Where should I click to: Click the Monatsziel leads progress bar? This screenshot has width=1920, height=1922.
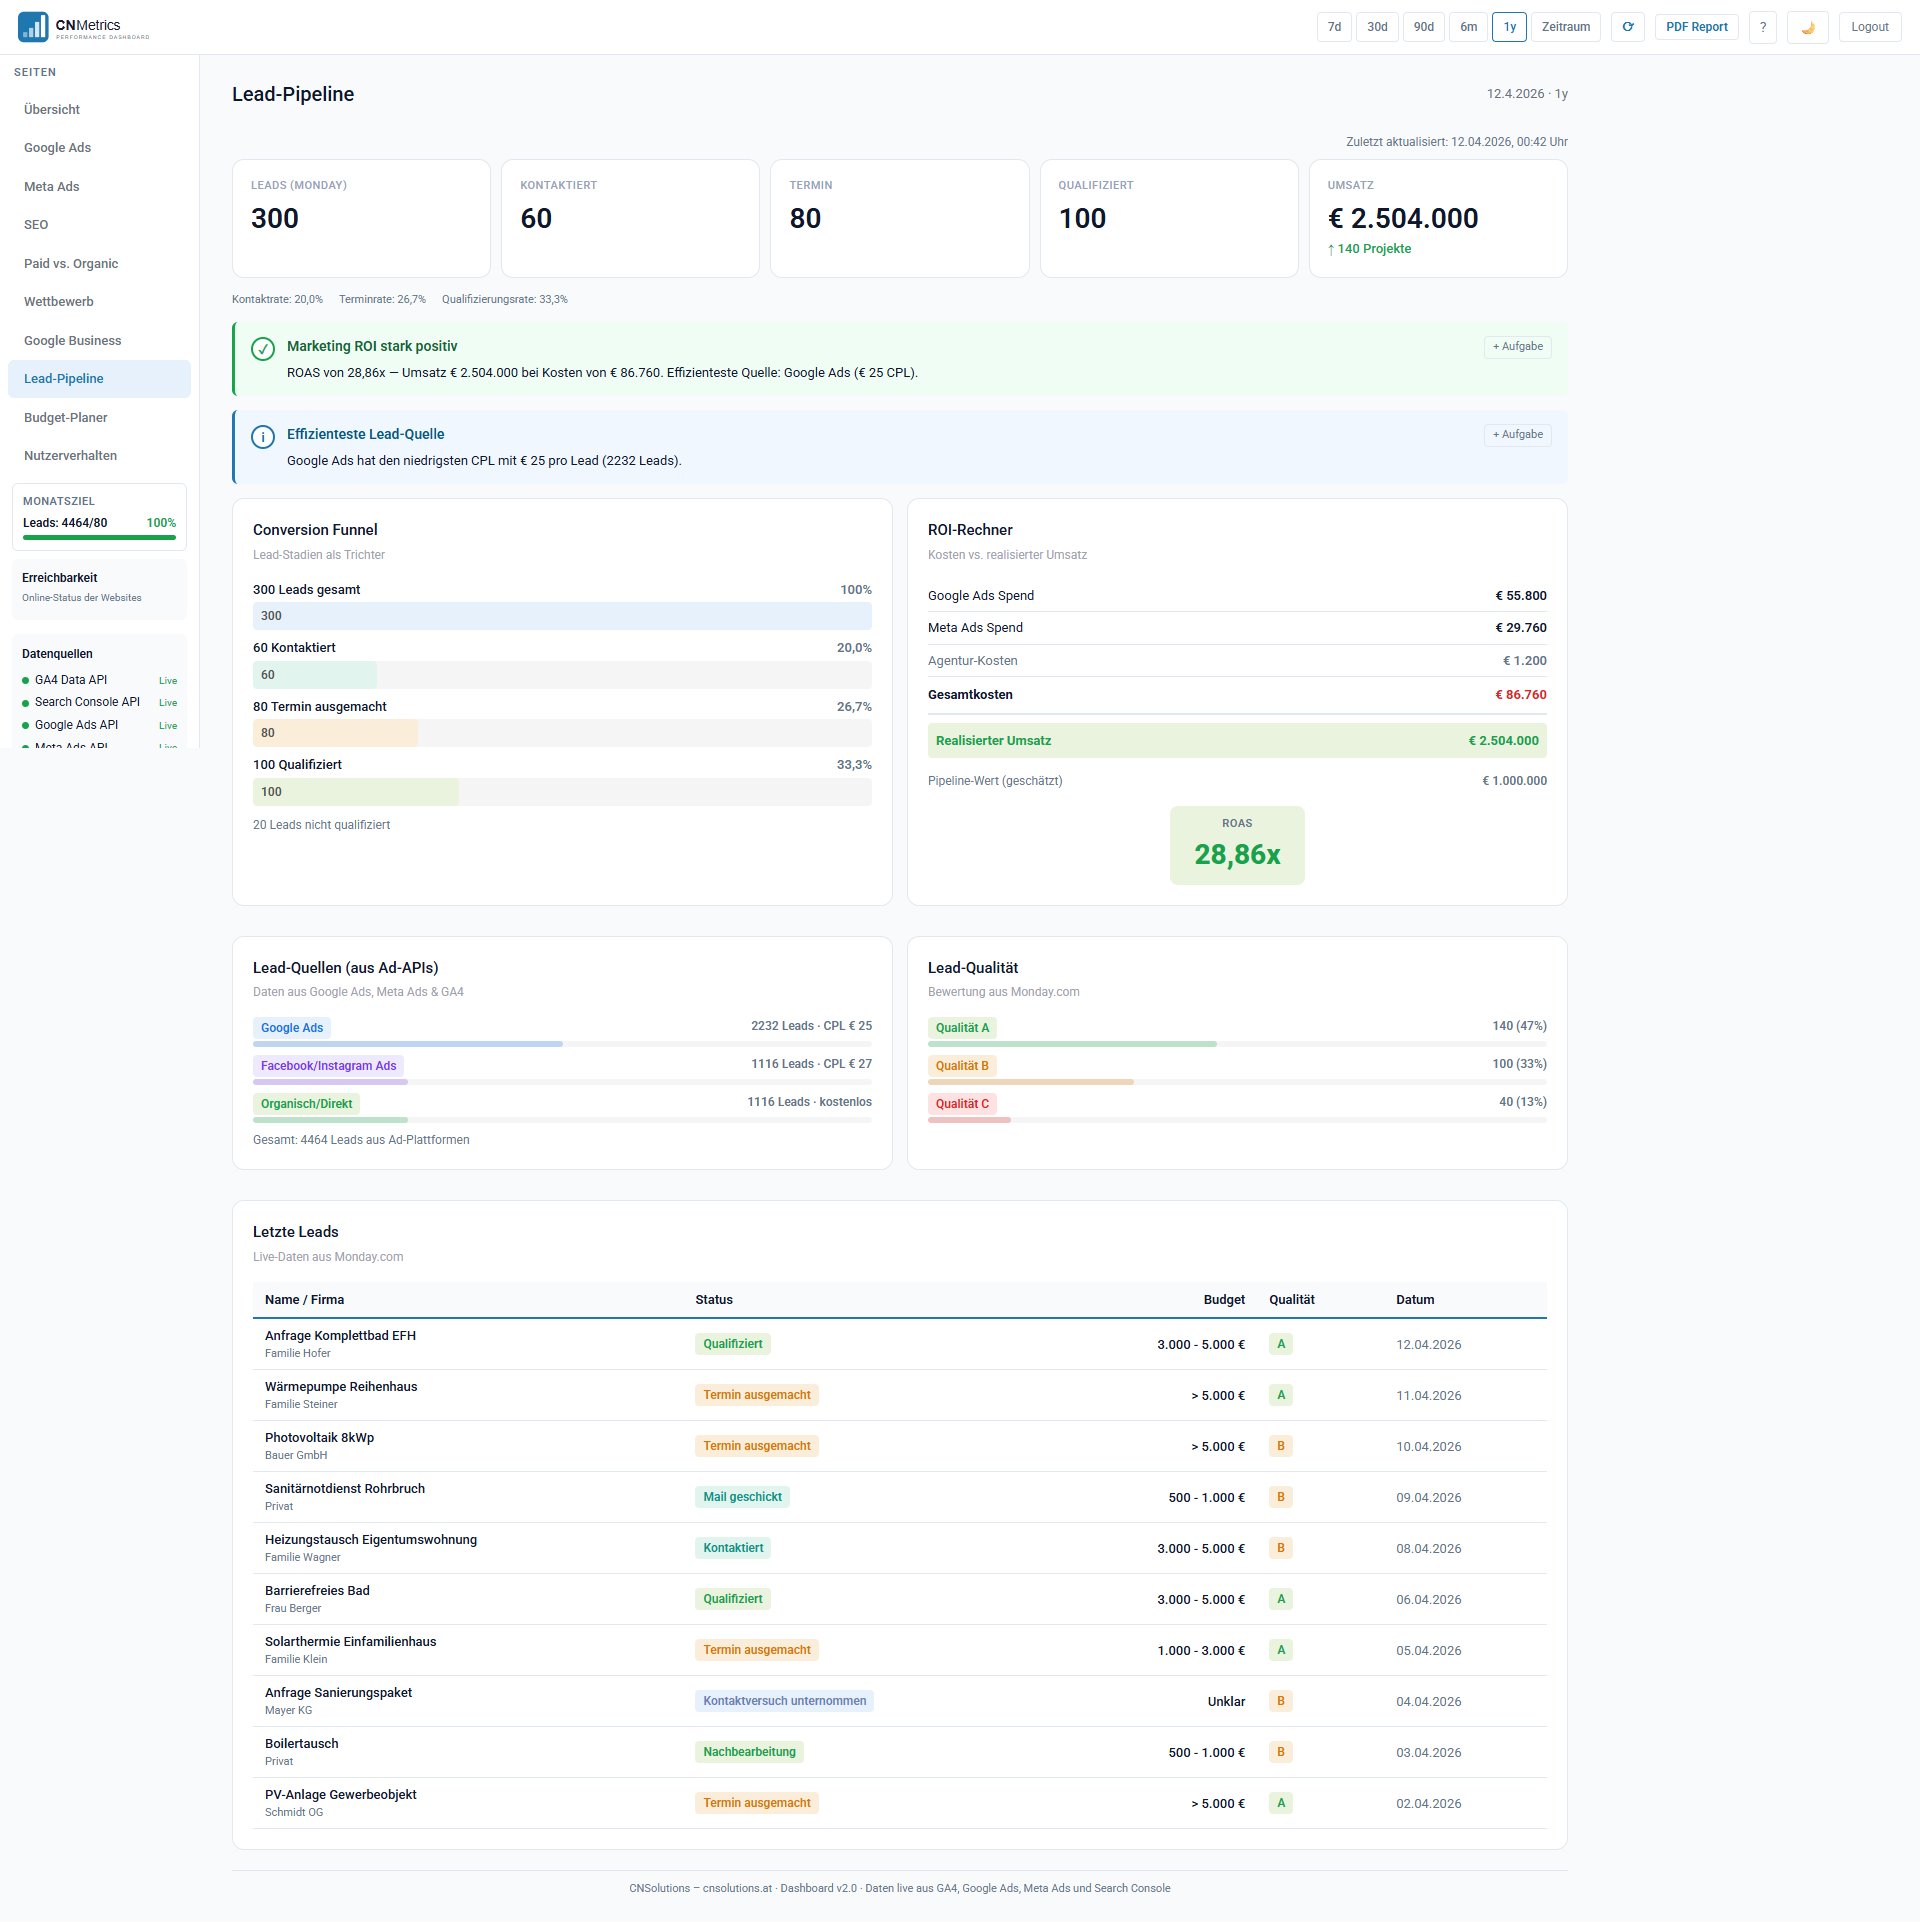click(99, 536)
